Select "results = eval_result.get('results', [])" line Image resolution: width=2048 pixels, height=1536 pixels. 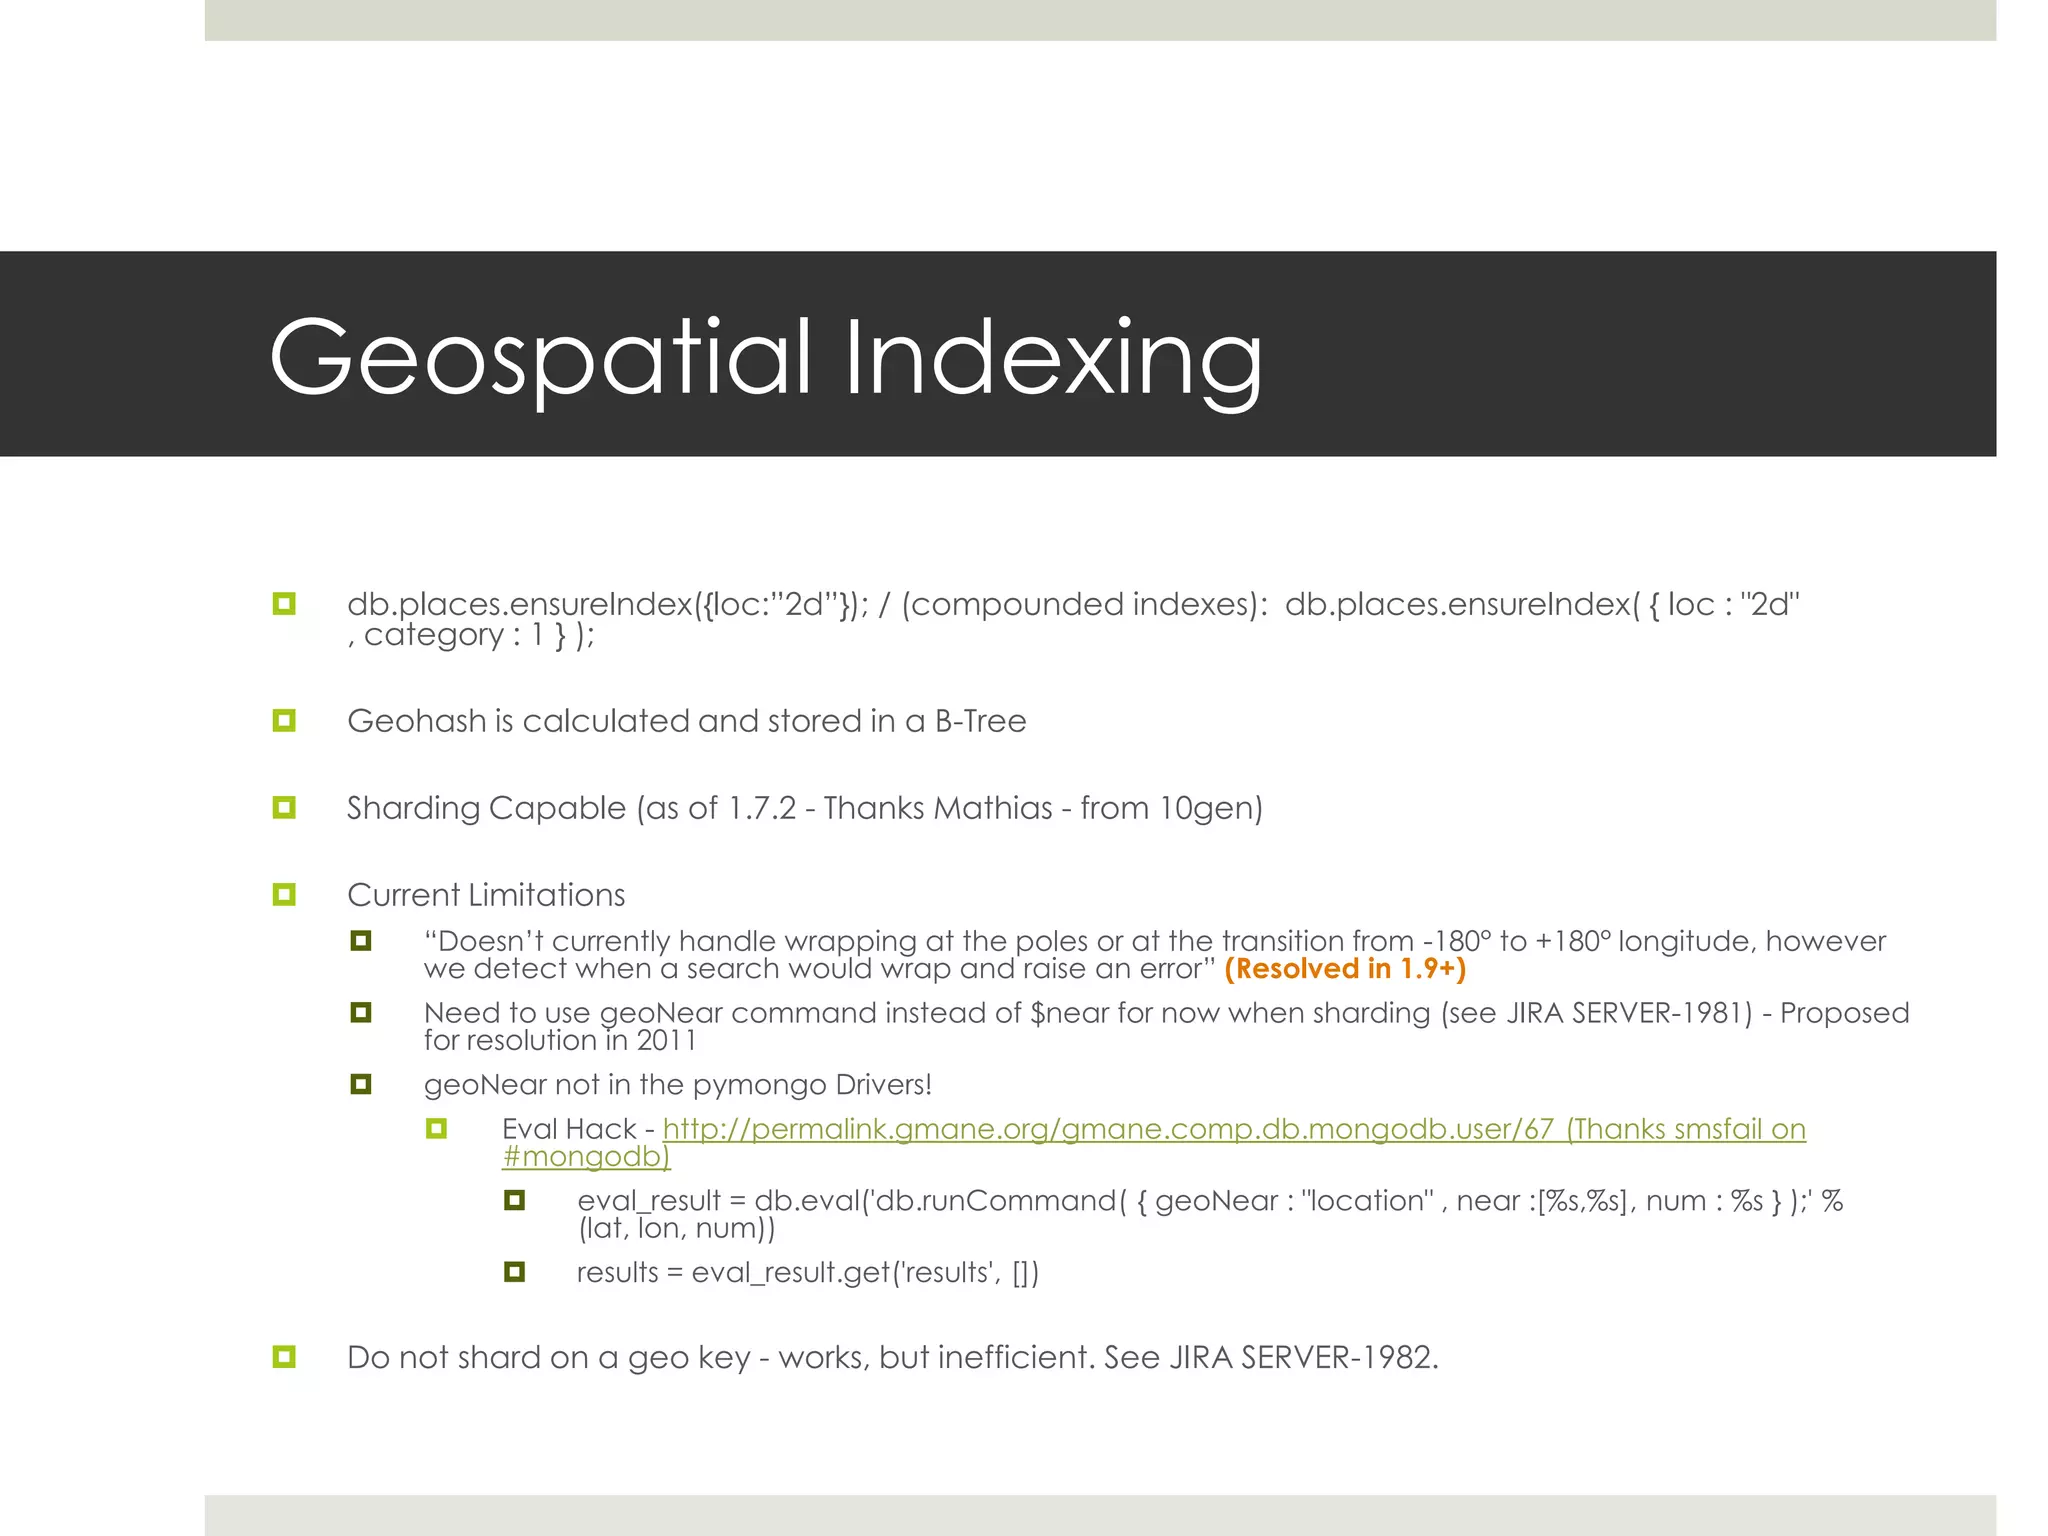click(808, 1273)
